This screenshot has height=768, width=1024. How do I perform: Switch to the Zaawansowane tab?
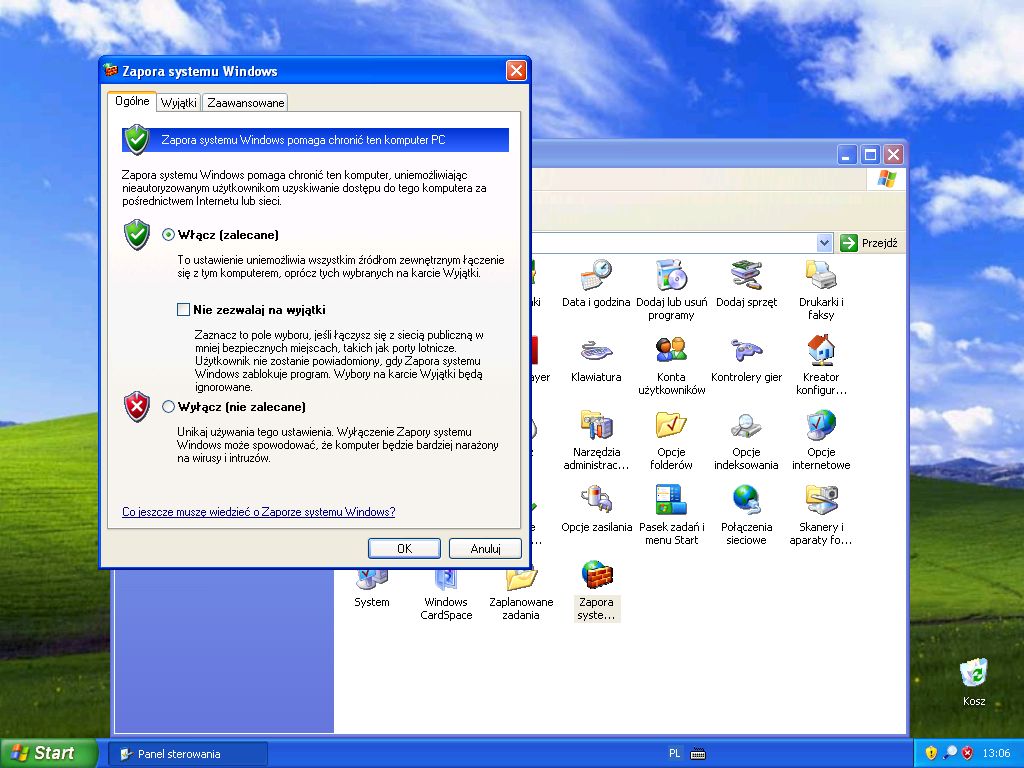pyautogui.click(x=246, y=103)
